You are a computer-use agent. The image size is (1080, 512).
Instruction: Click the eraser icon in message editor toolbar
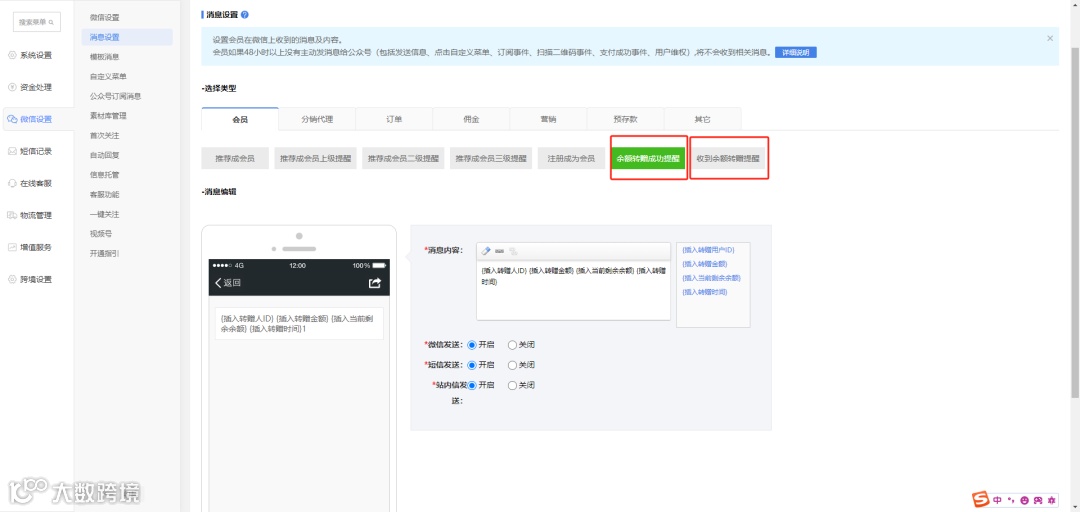pos(485,250)
